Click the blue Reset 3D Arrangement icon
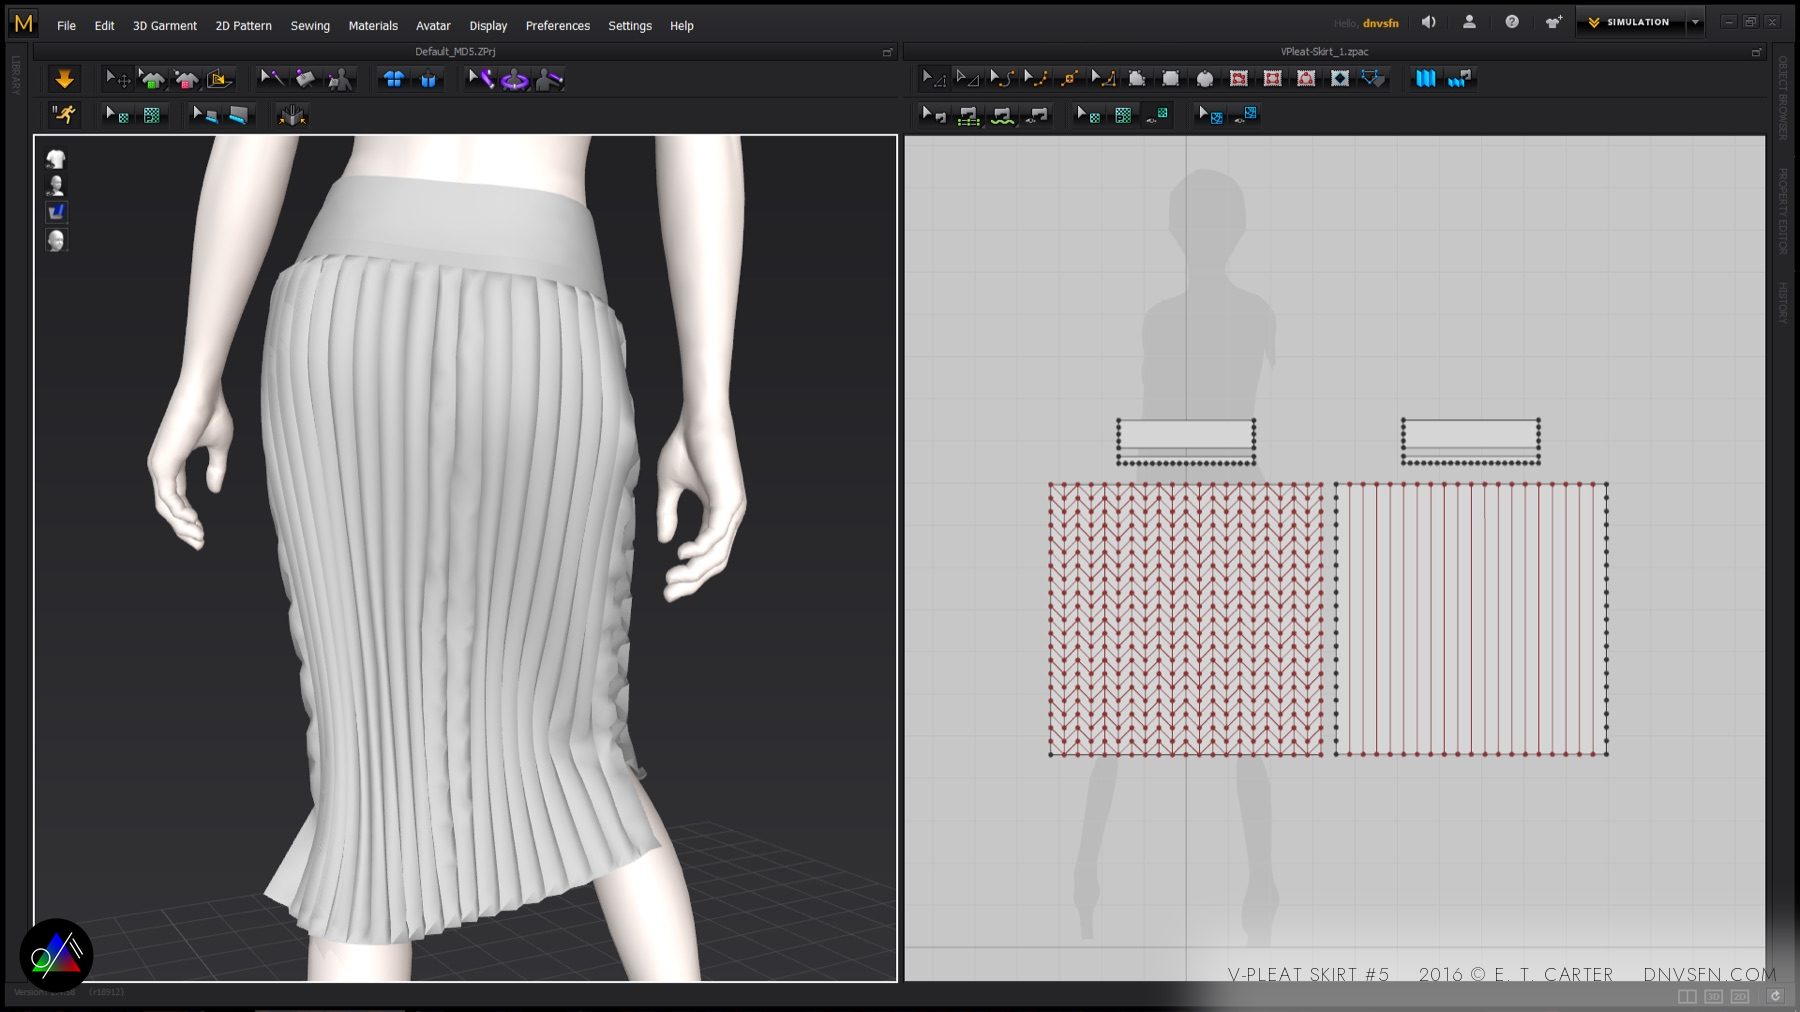Image resolution: width=1800 pixels, height=1012 pixels. point(428,79)
